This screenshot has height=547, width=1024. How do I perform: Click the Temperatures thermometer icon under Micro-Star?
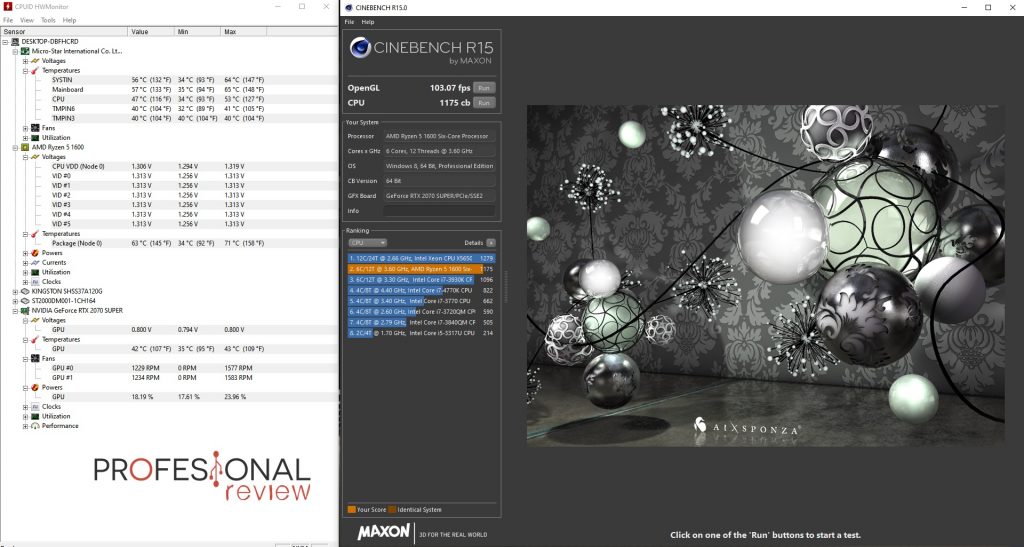35,70
